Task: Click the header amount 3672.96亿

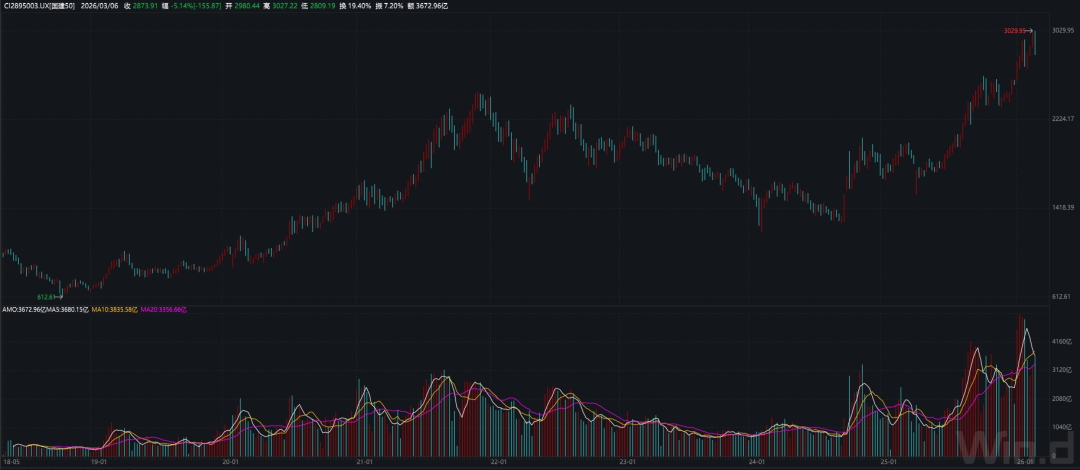Action: tap(433, 5)
